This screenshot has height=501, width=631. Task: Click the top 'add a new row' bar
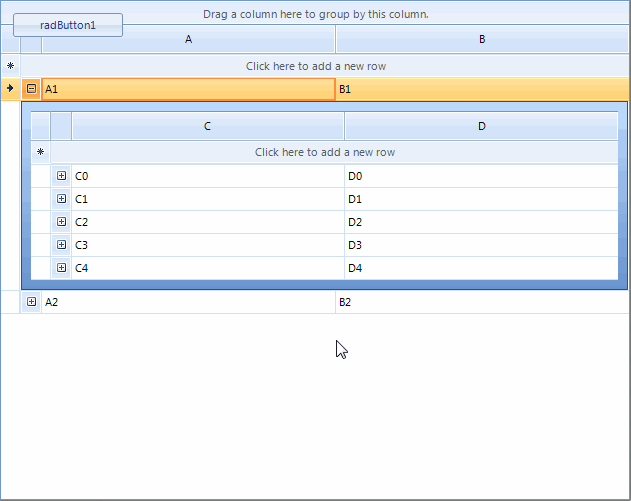(316, 66)
